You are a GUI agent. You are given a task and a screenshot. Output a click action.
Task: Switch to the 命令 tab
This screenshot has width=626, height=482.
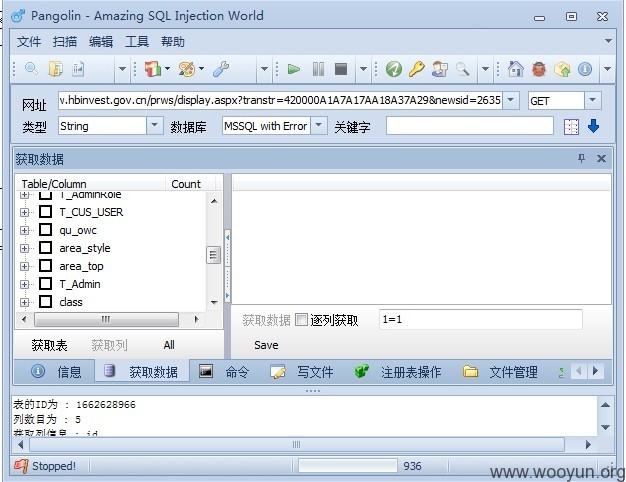click(x=224, y=372)
